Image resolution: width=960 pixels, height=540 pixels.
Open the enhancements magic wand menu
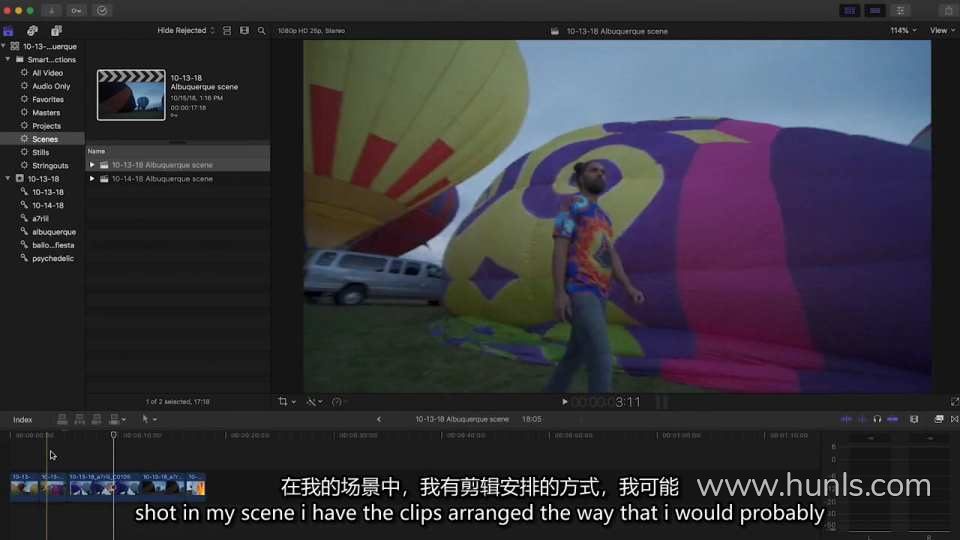pos(314,402)
